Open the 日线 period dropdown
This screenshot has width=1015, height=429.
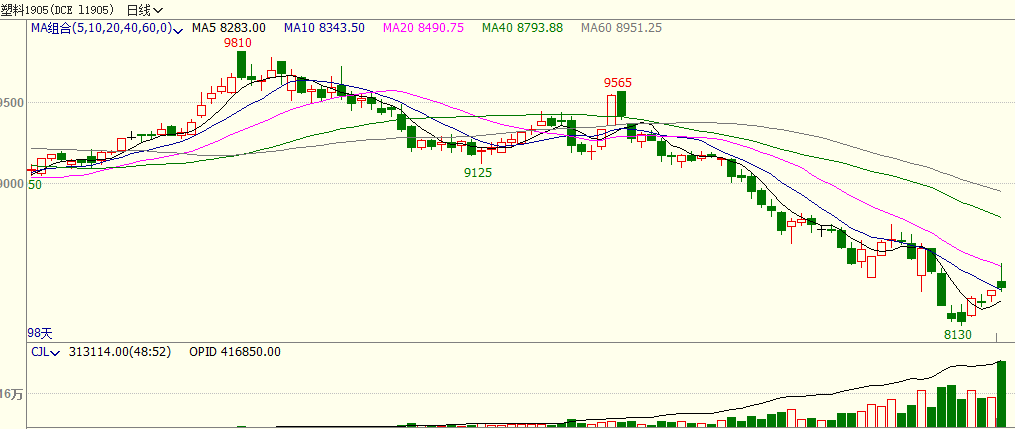(x=145, y=10)
